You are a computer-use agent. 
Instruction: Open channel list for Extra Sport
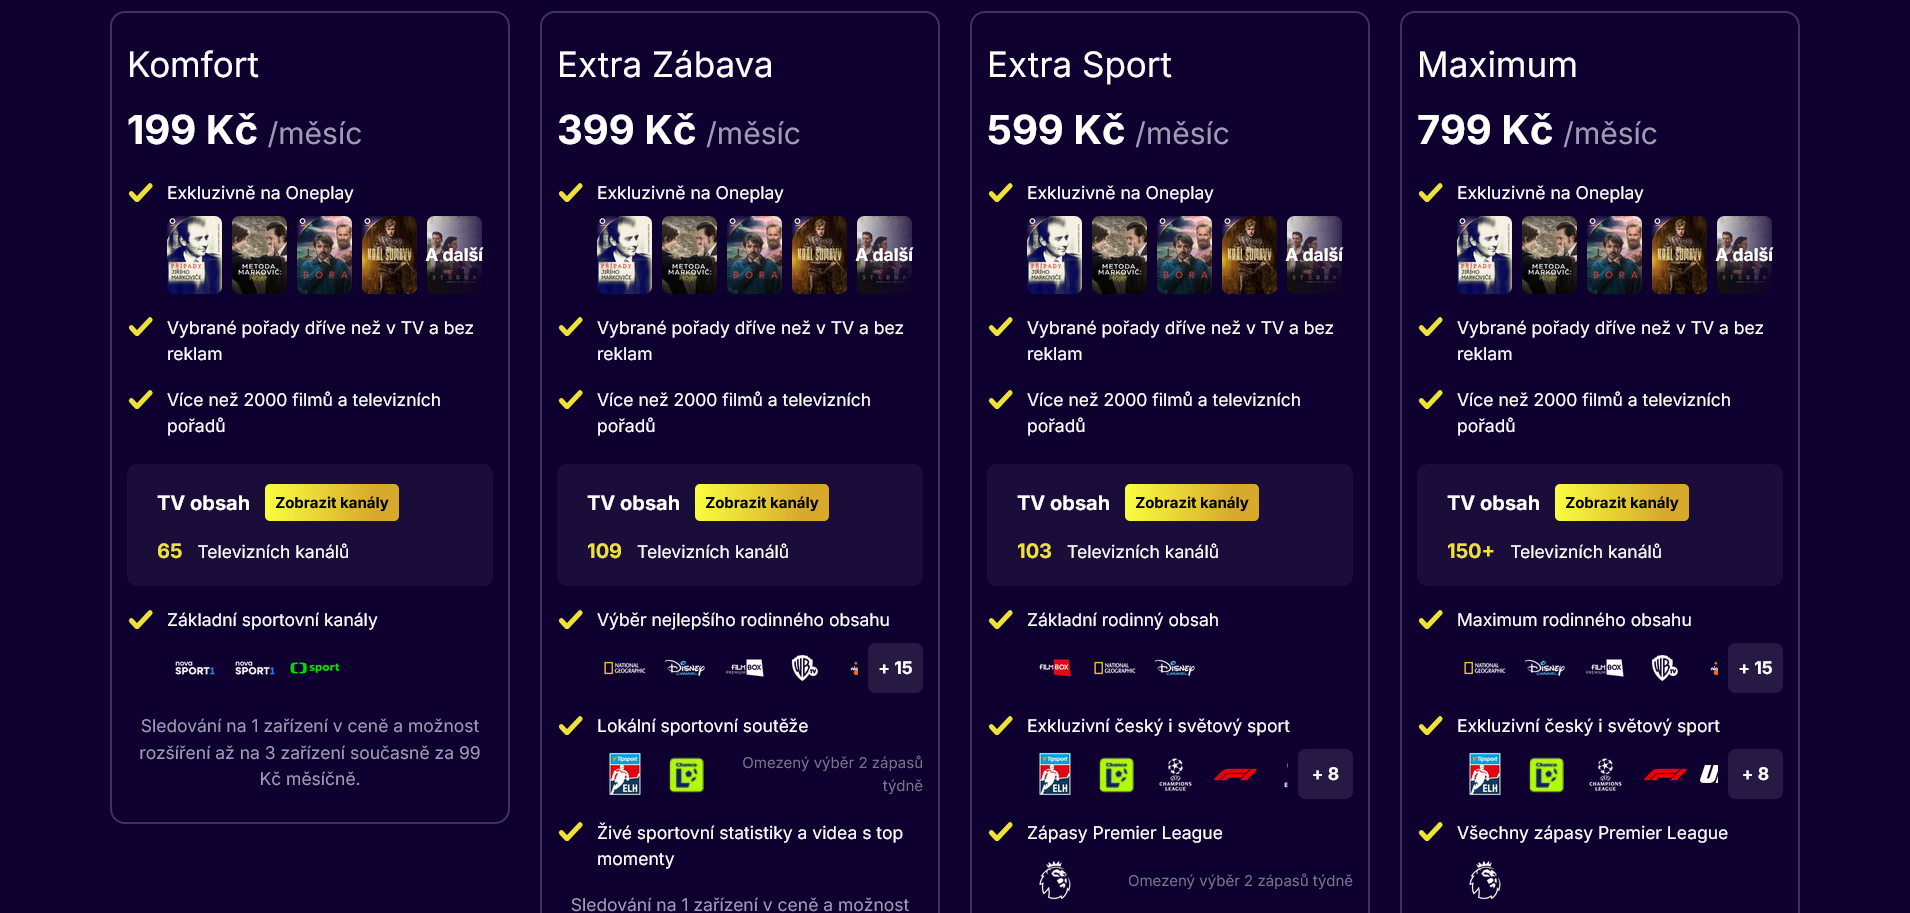coord(1191,503)
